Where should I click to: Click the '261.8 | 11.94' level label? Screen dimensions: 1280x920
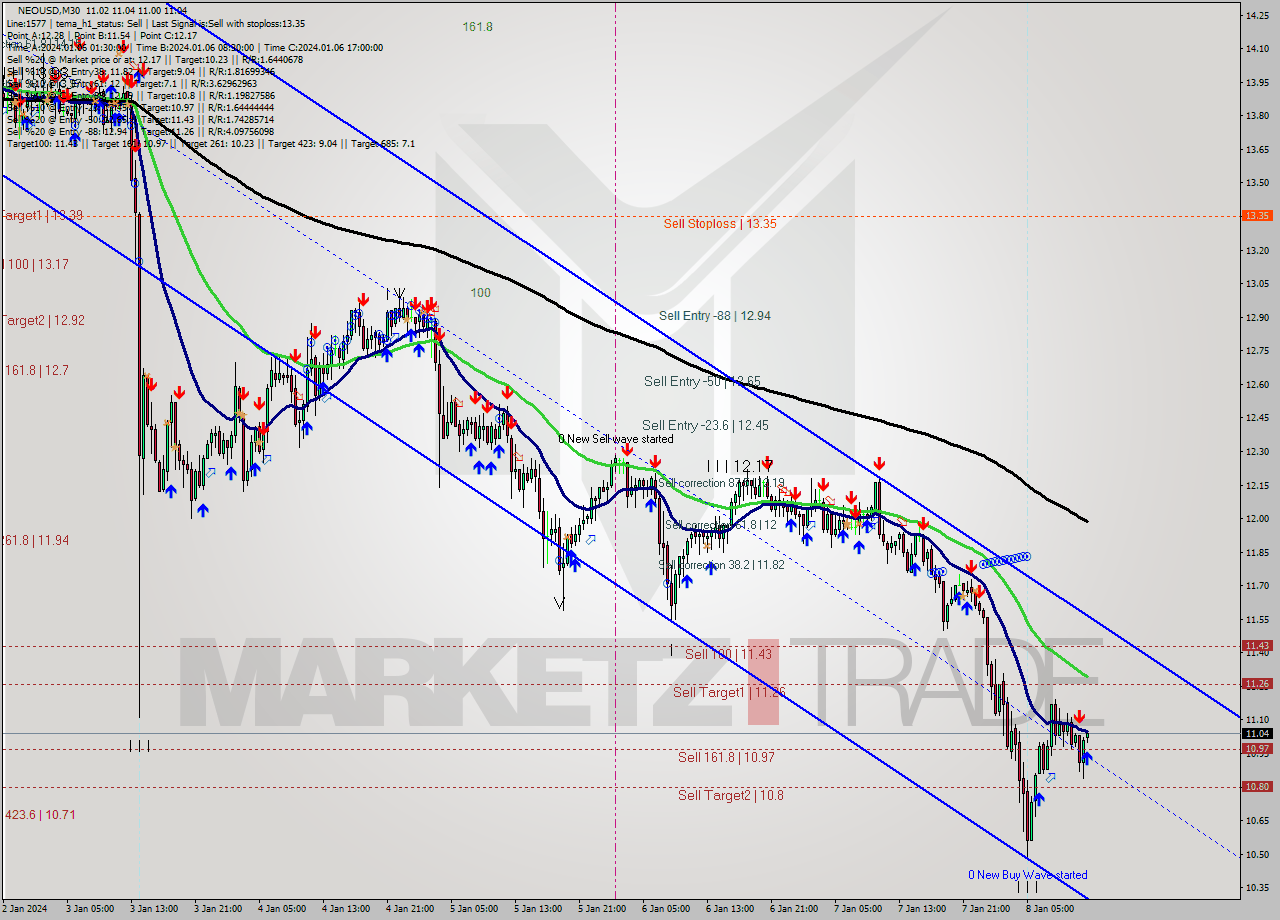[x=35, y=540]
